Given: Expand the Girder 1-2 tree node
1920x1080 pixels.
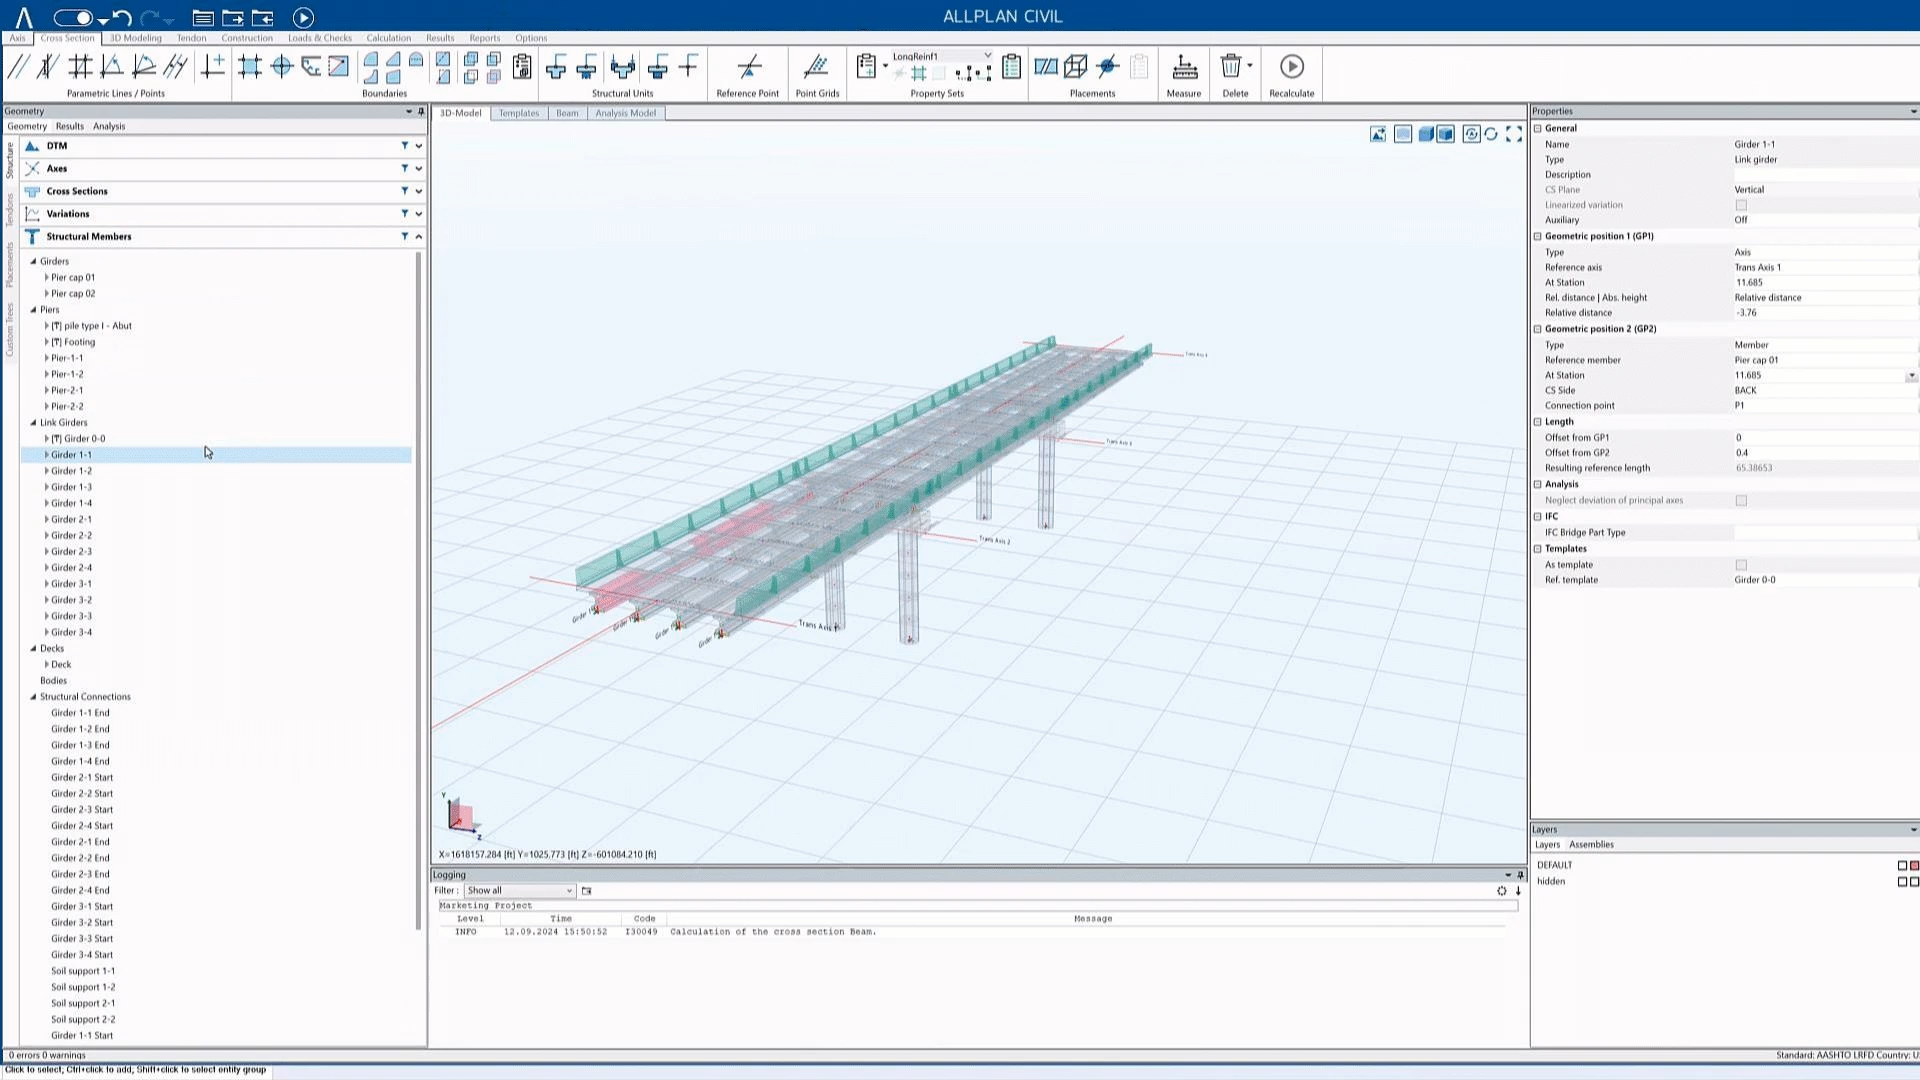Looking at the screenshot, I should pyautogui.click(x=46, y=471).
